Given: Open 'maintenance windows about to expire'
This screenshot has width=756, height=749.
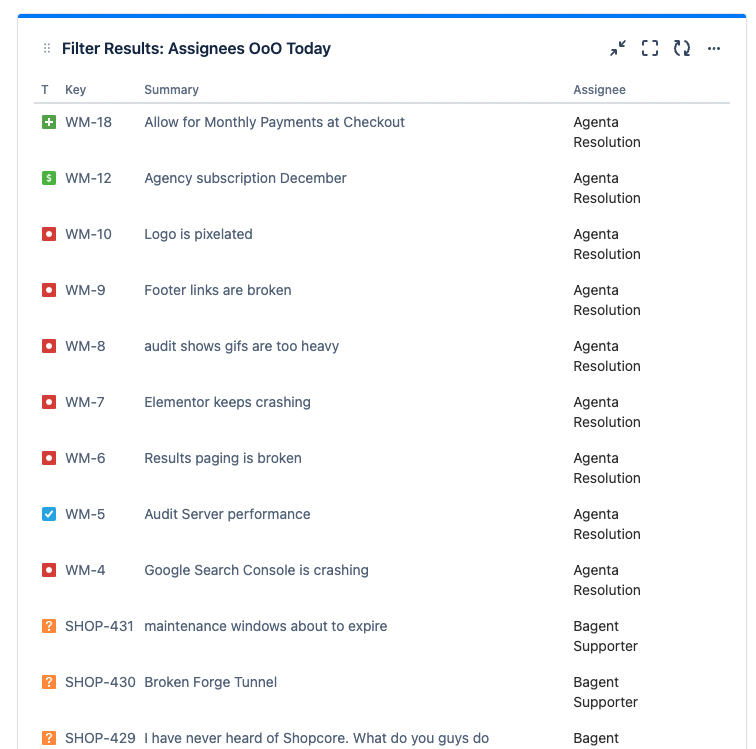Looking at the screenshot, I should 266,626.
